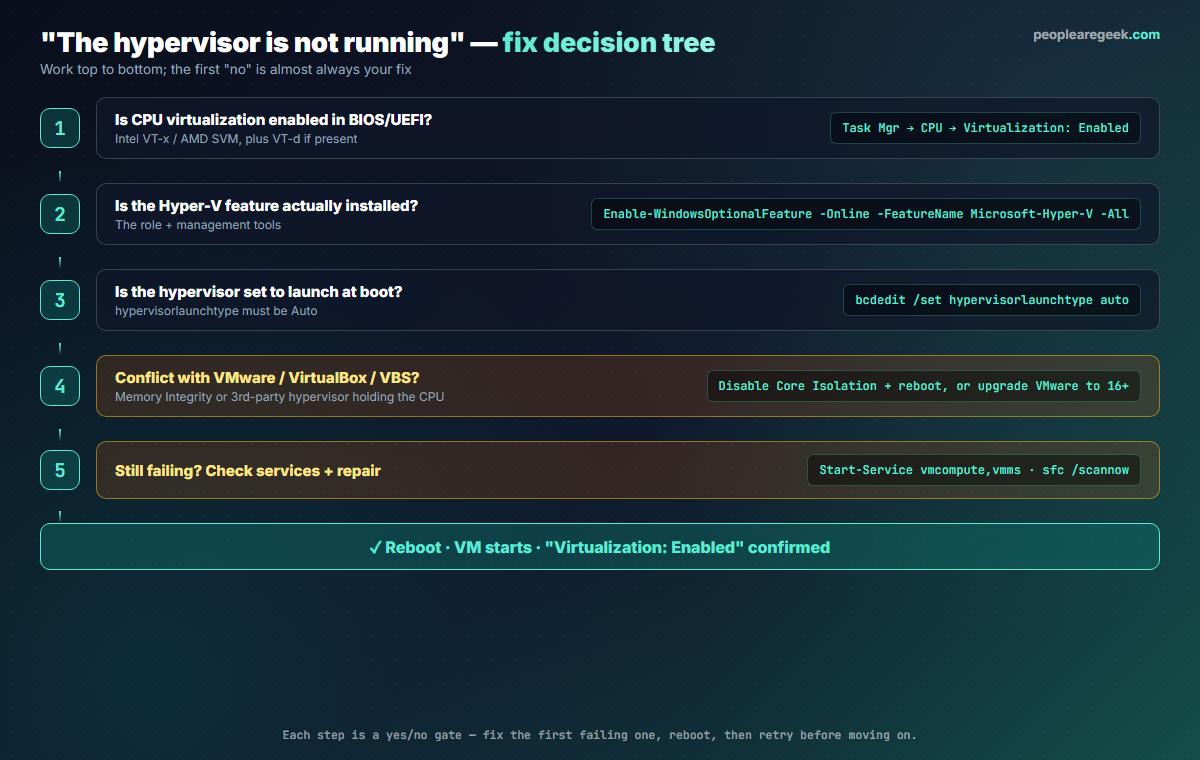Select the 'Task Mgr → CPU → Virtualization: Enabled' snippet
Screen dimensions: 1200x760
coord(985,128)
